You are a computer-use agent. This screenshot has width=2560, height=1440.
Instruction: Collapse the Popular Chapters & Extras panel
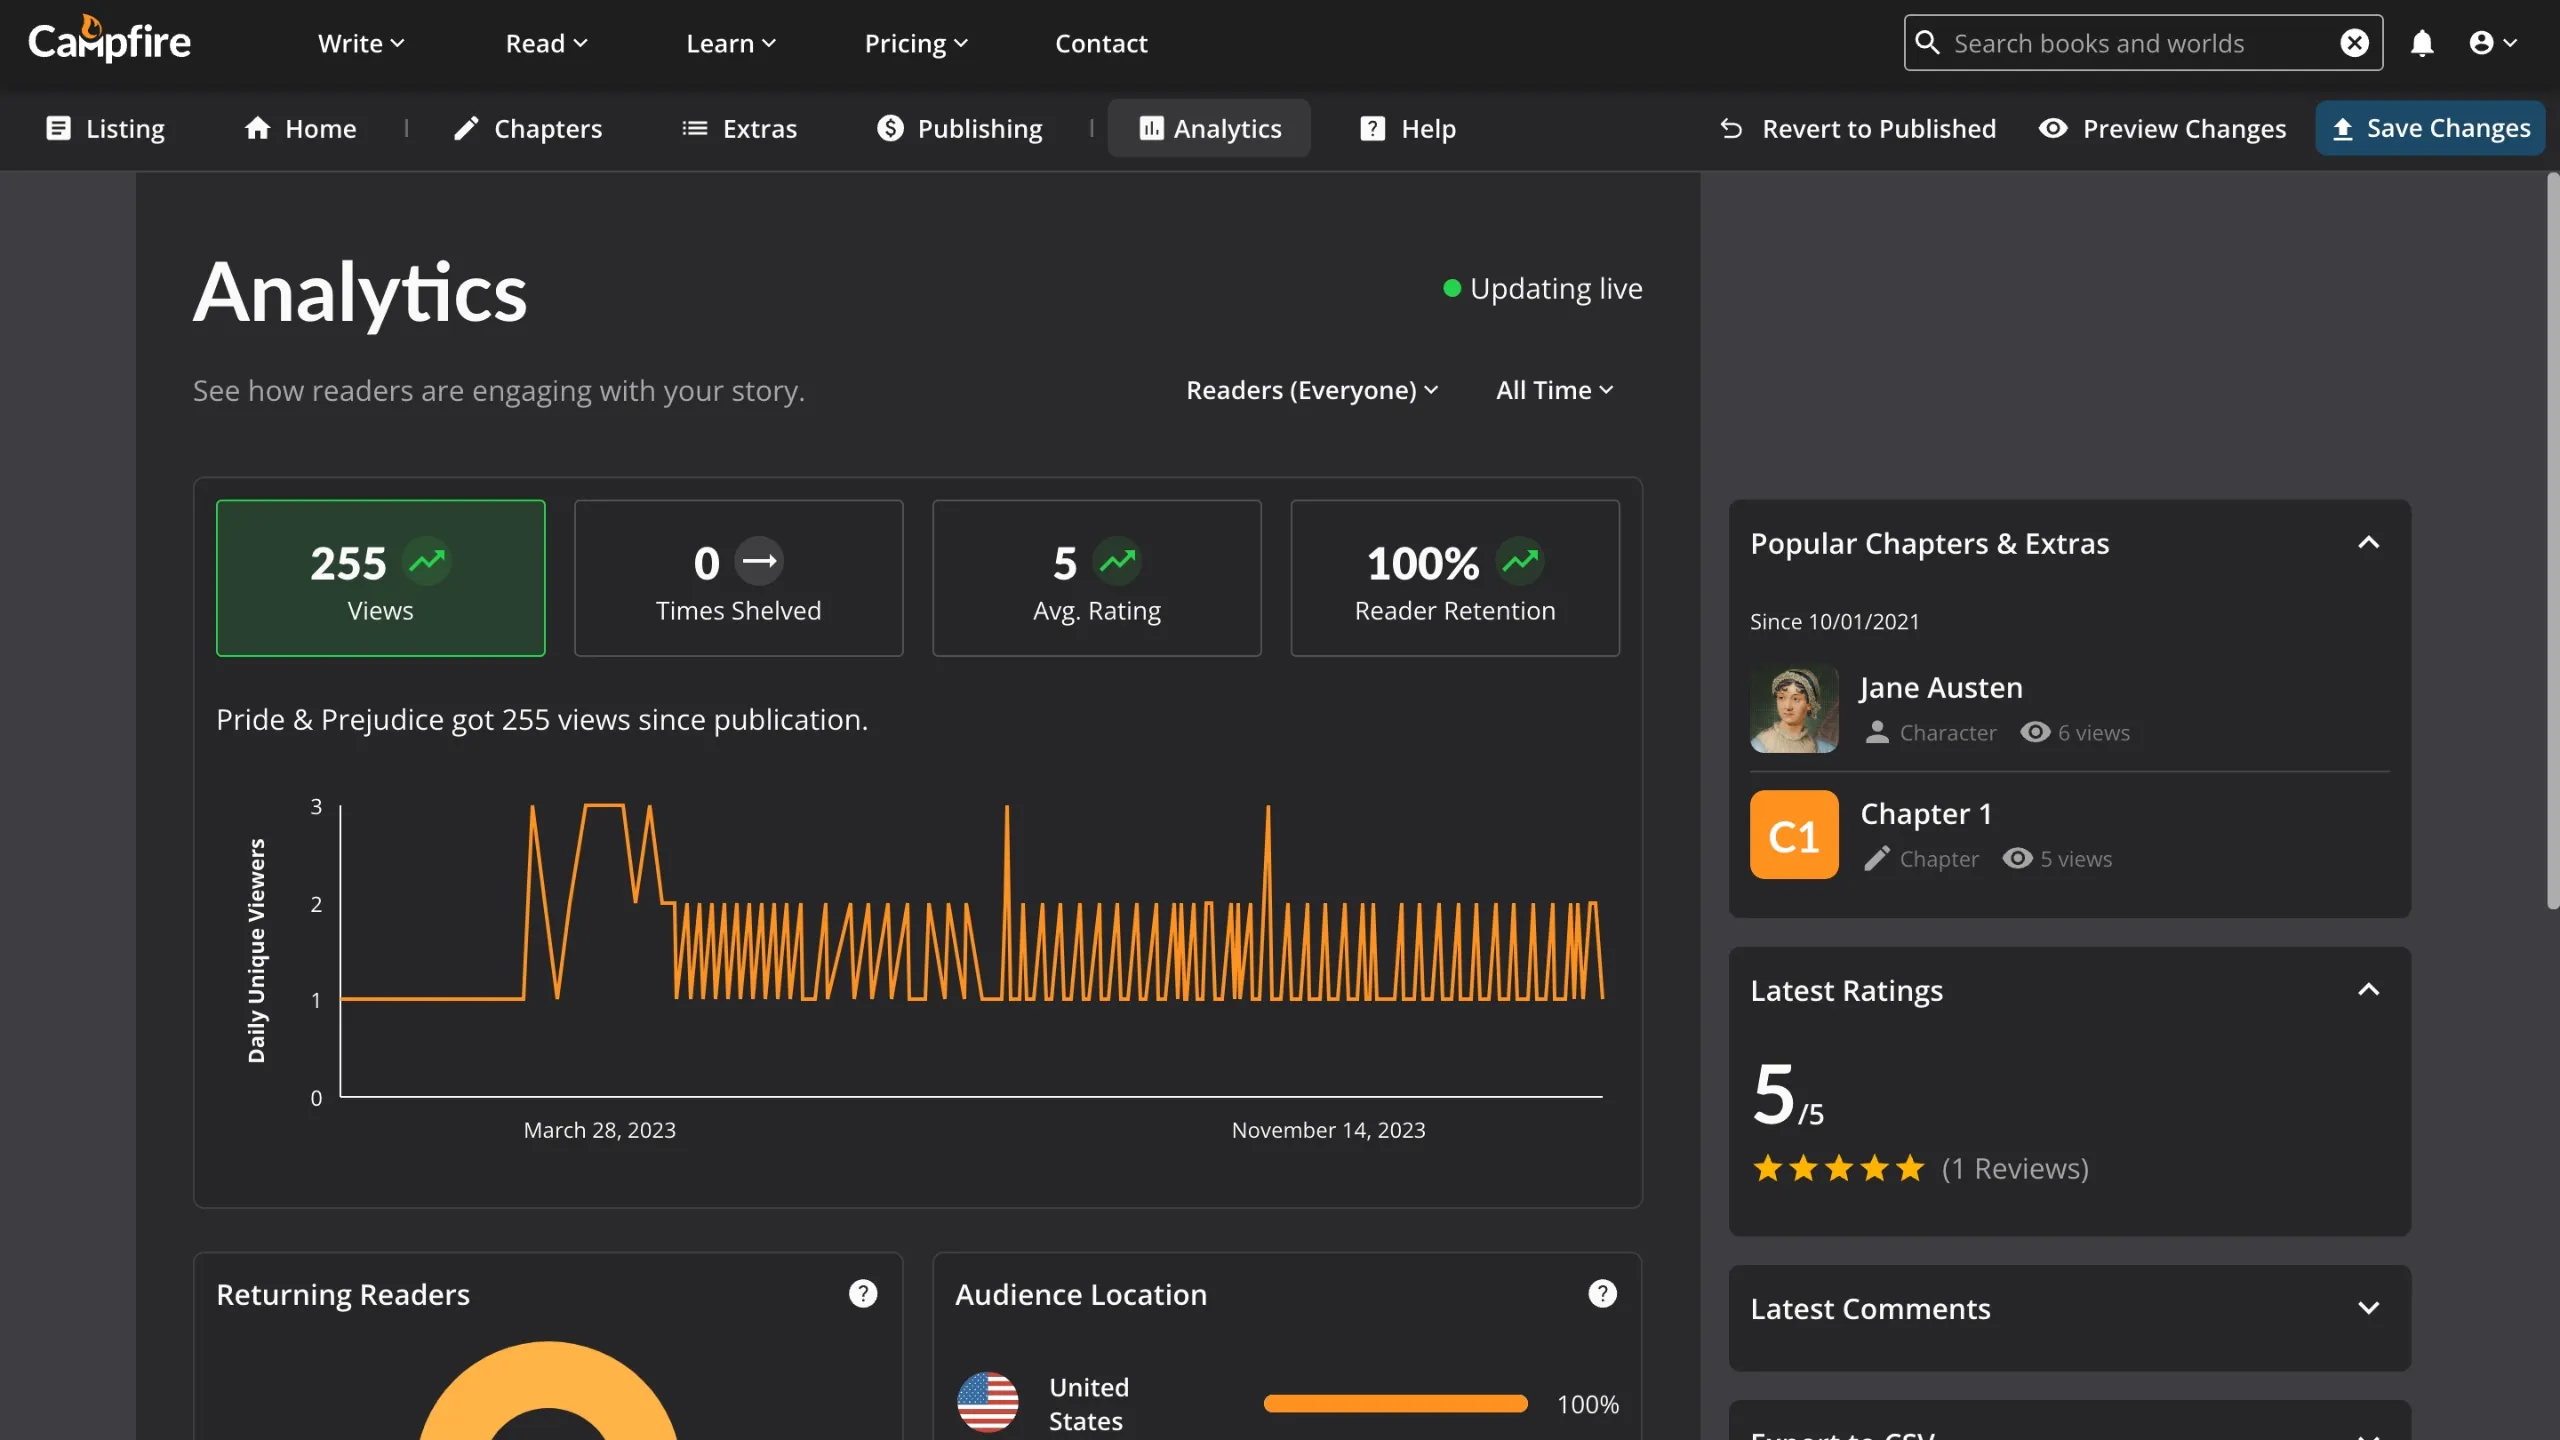click(x=2368, y=543)
